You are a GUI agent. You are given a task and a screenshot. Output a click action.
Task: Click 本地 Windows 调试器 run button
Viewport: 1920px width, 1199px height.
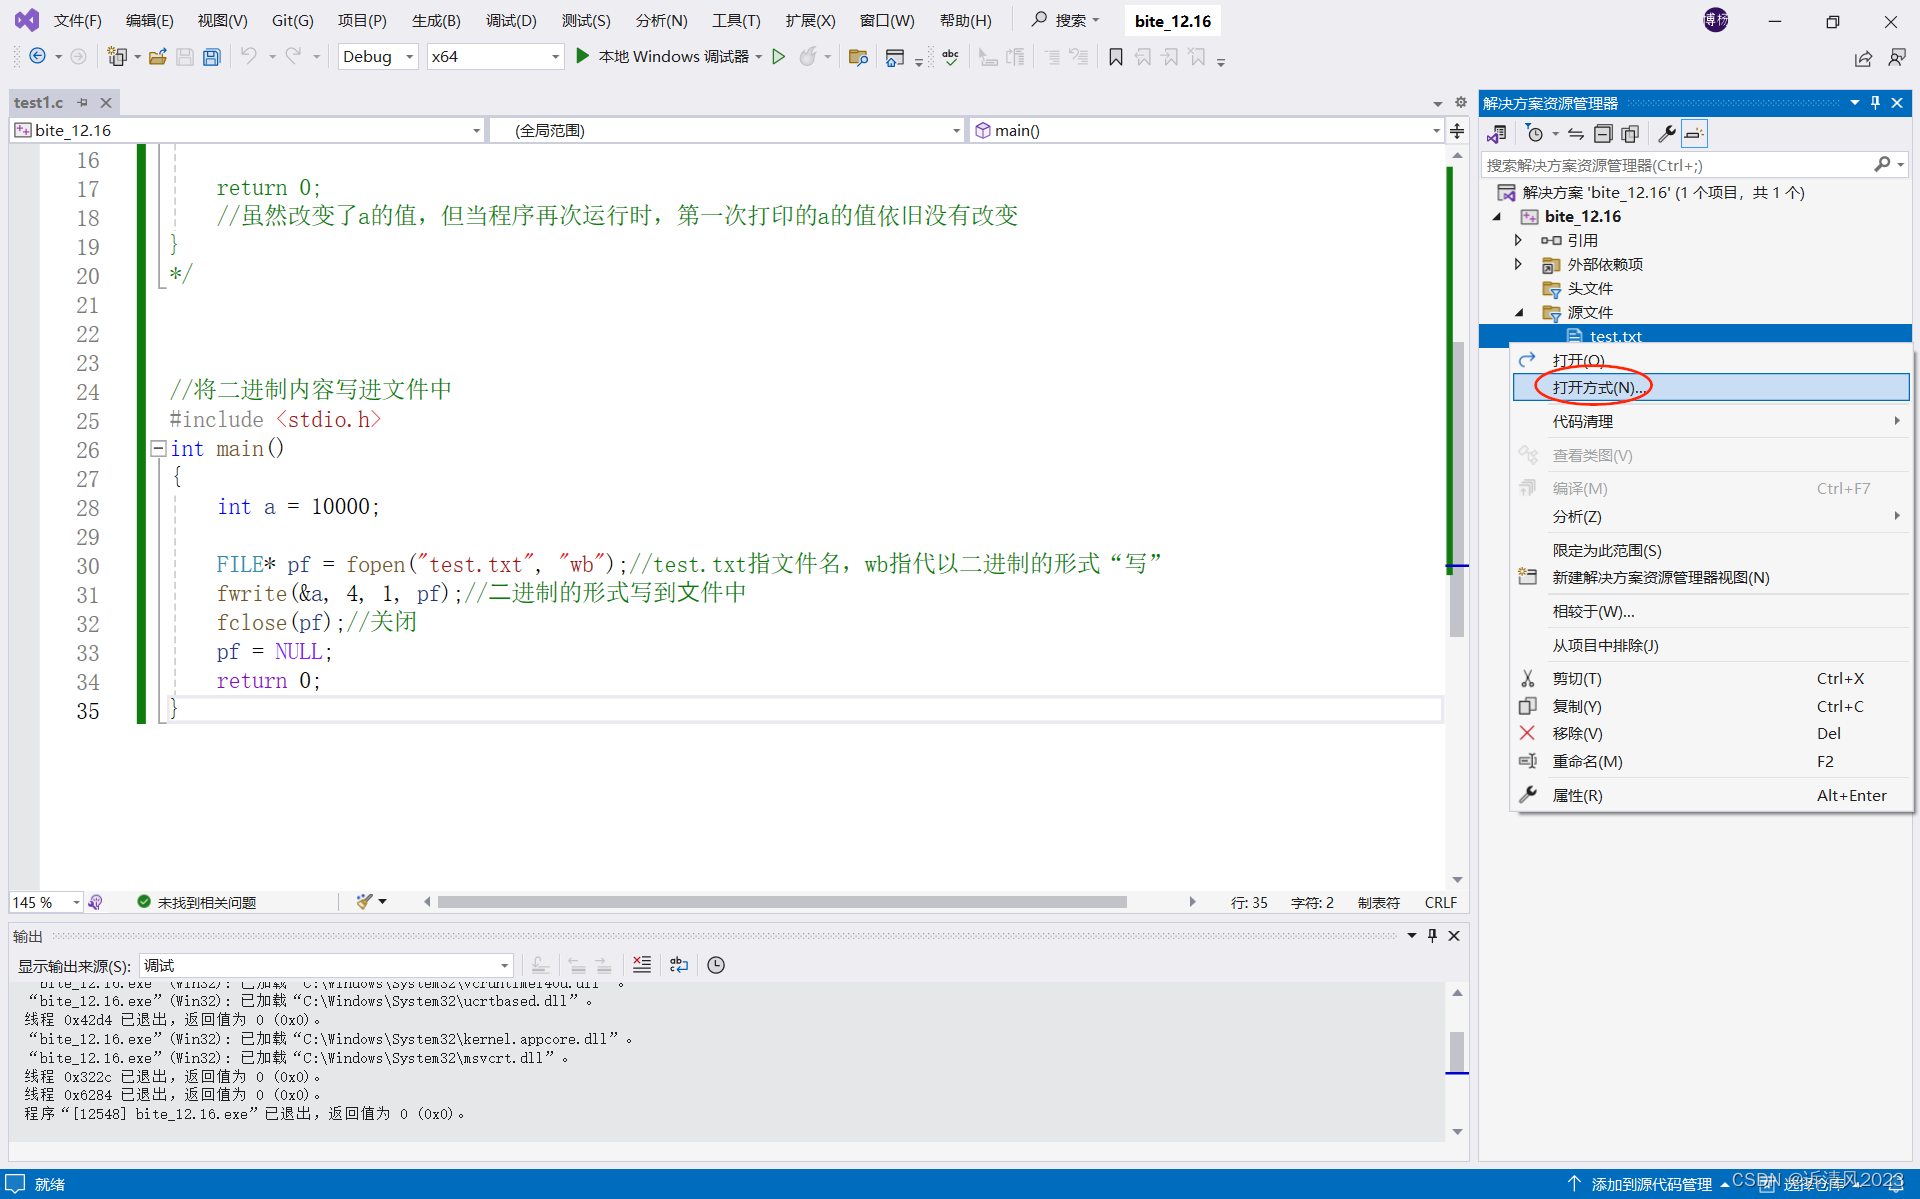[664, 57]
